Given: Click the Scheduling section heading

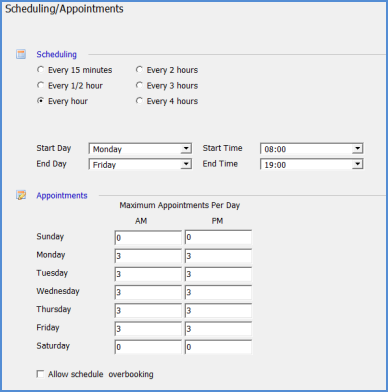Looking at the screenshot, I should point(56,54).
